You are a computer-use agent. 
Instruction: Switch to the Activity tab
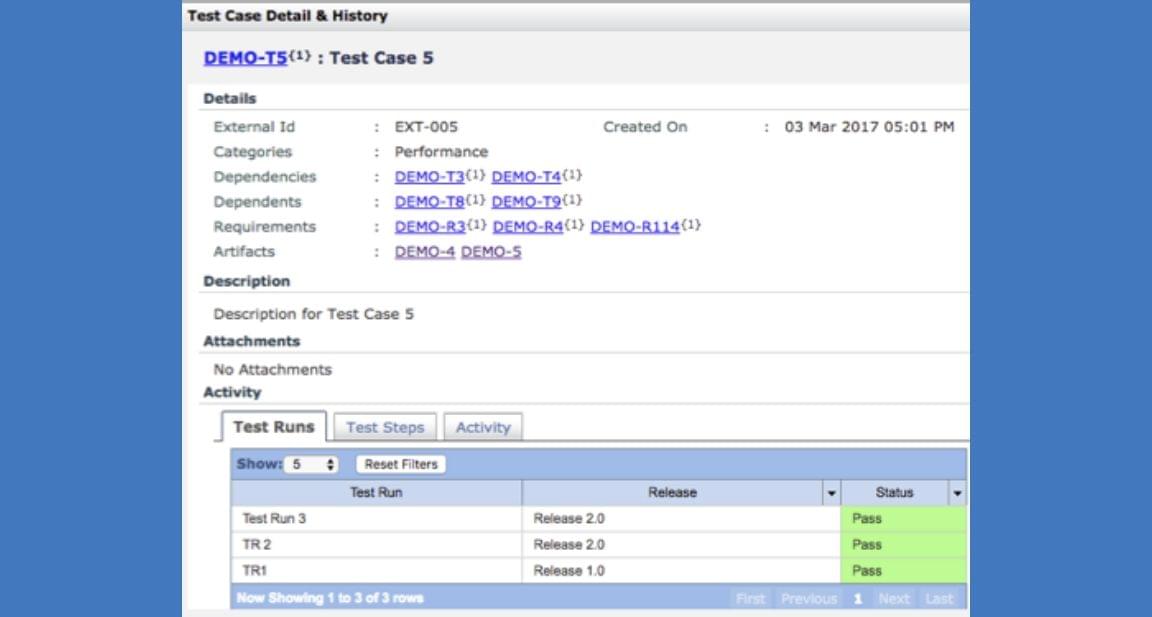(x=483, y=427)
